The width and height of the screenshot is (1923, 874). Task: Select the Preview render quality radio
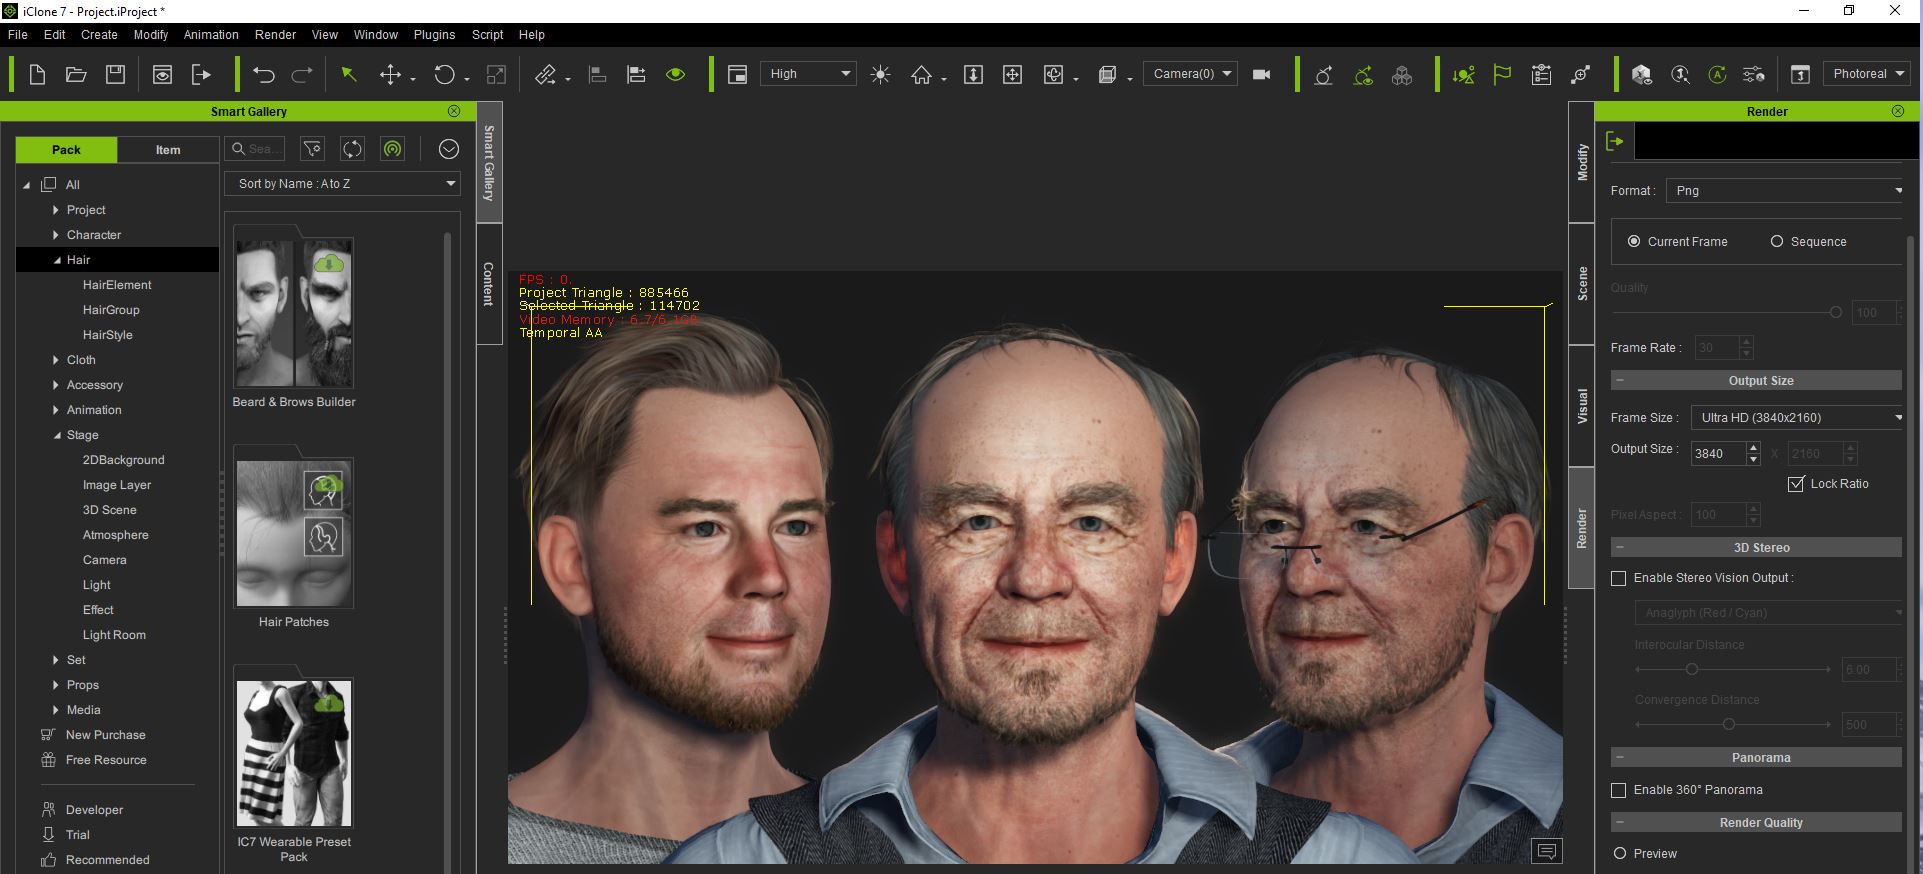pos(1620,853)
